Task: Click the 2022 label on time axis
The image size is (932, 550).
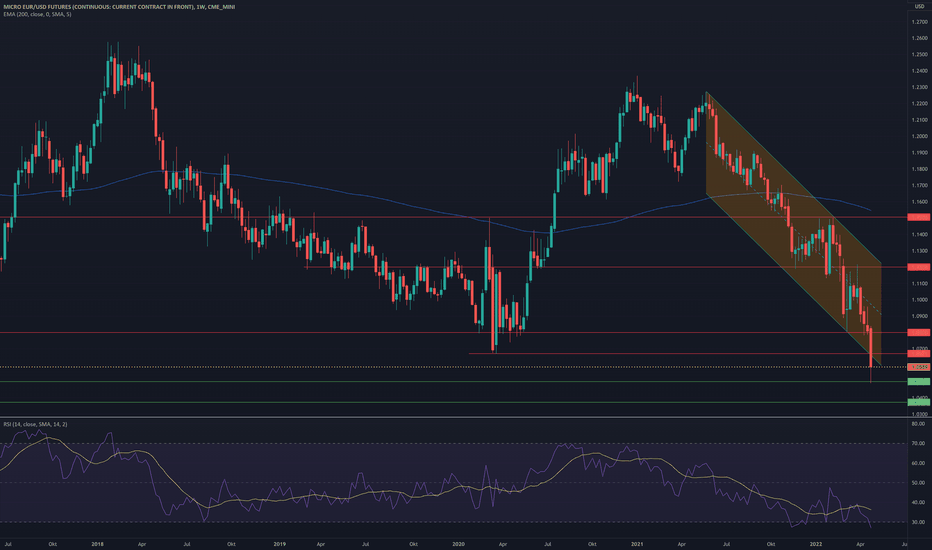Action: [816, 544]
